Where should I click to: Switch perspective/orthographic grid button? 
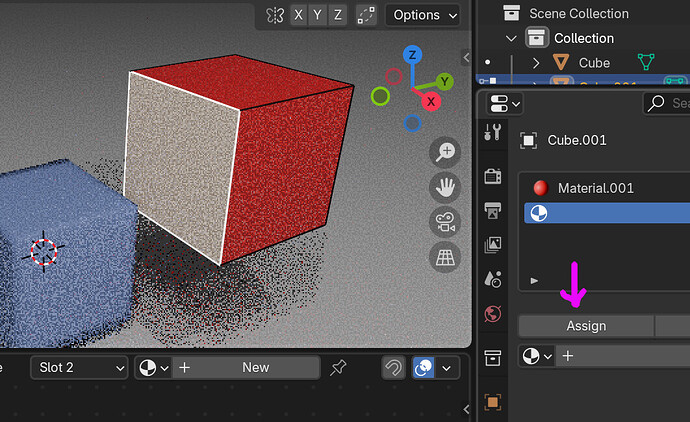[445, 257]
